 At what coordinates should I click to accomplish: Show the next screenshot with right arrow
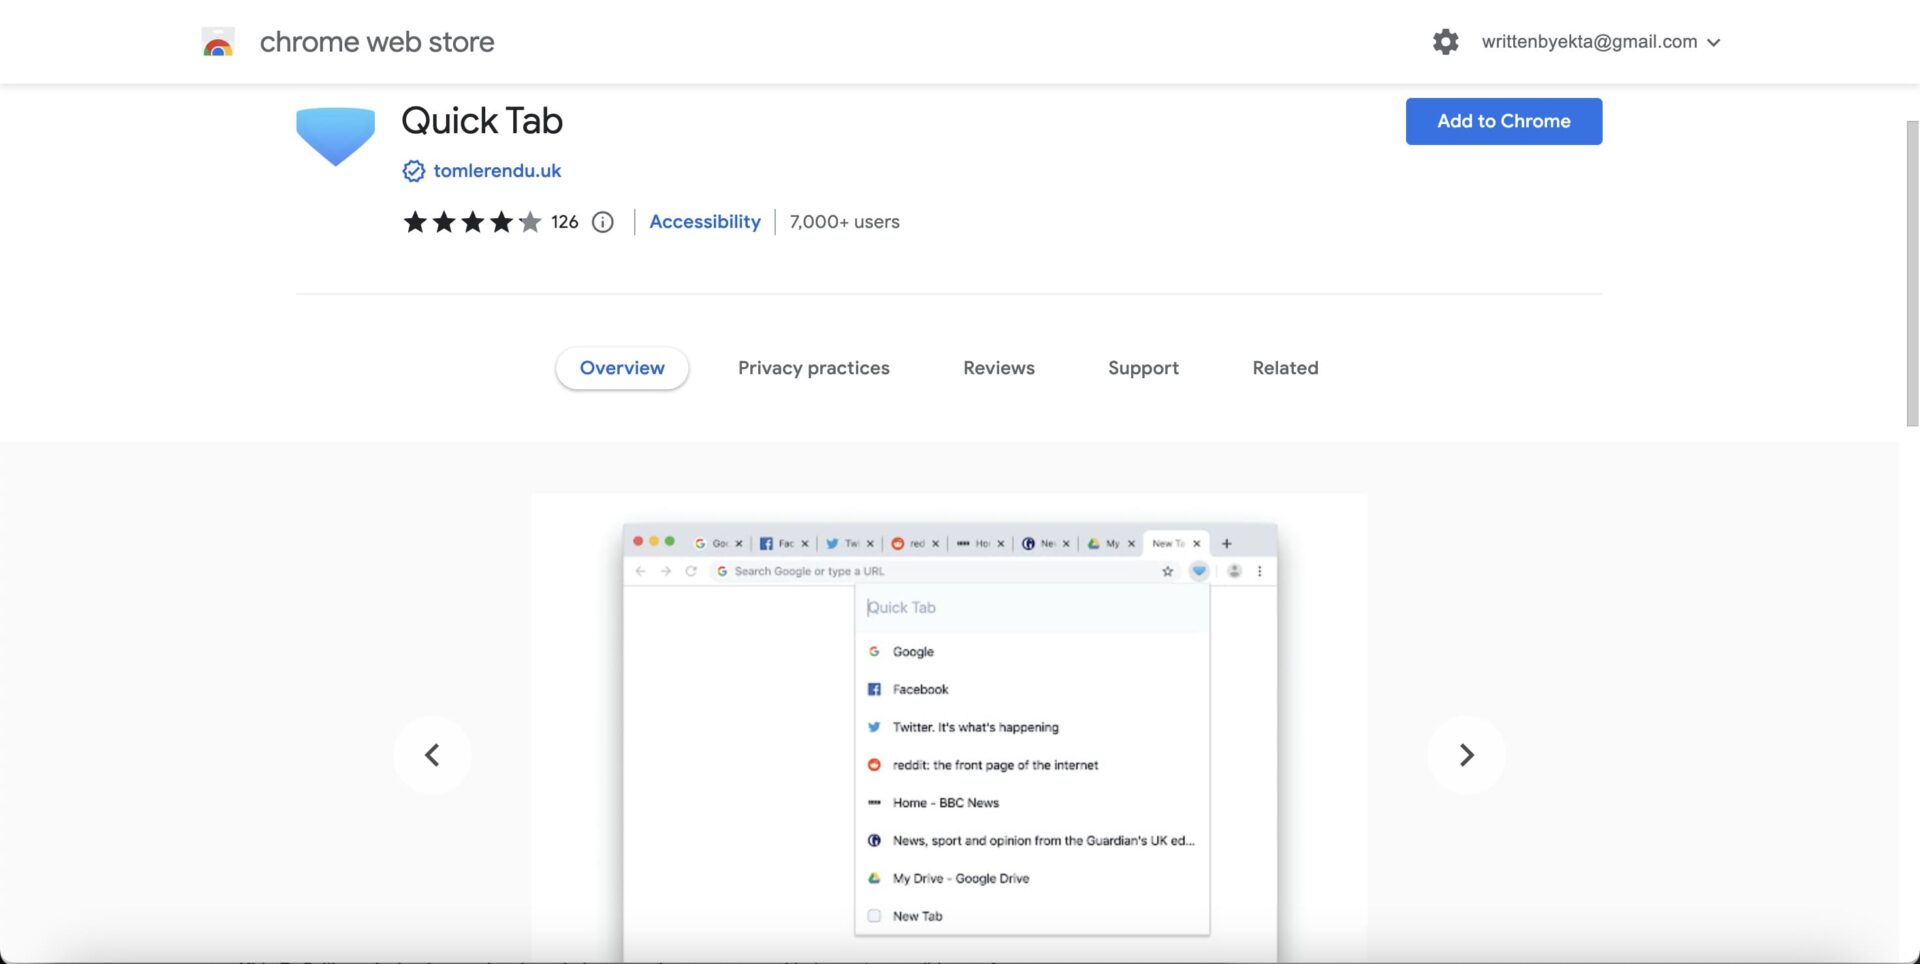(x=1466, y=755)
